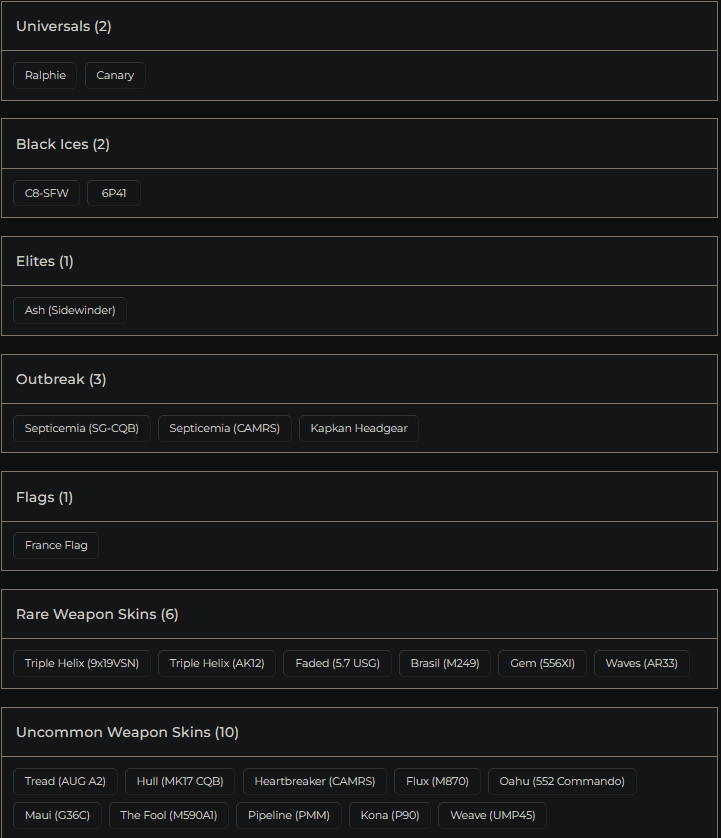721x838 pixels.
Task: Select the Gem (556XI) skin
Action: (541, 662)
